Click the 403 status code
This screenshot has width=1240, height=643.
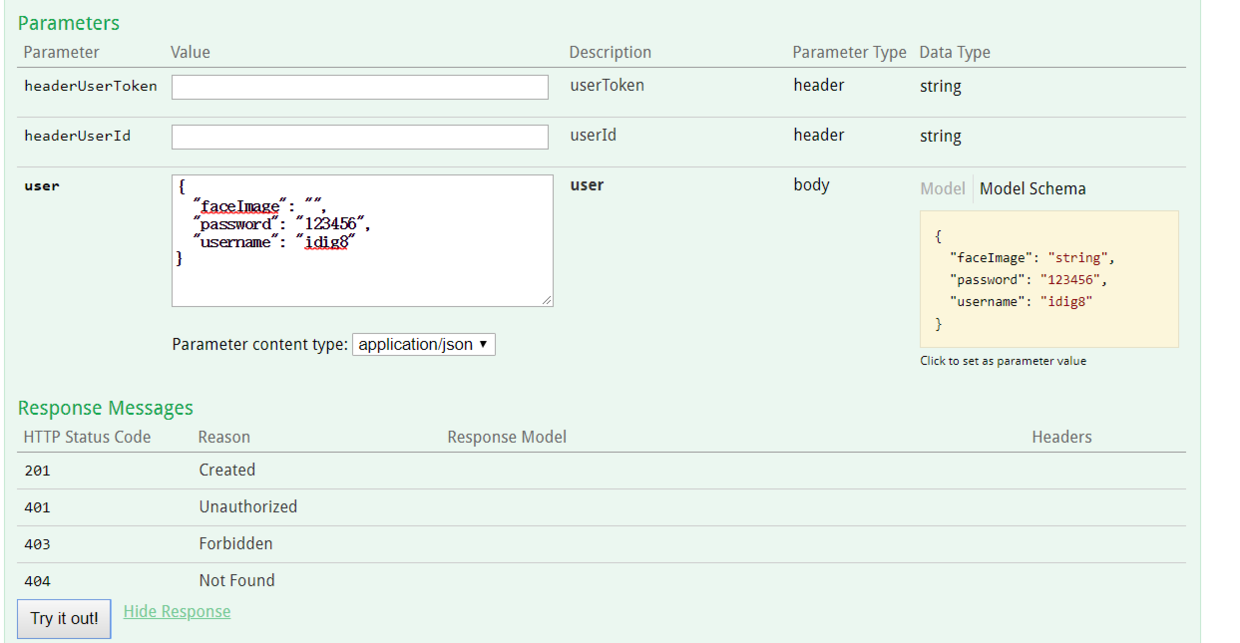click(x=37, y=545)
